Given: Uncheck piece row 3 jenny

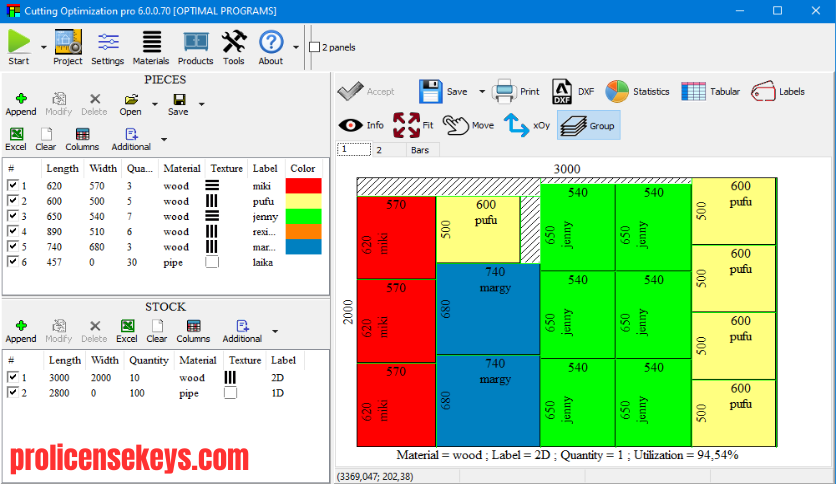Looking at the screenshot, I should (12, 215).
